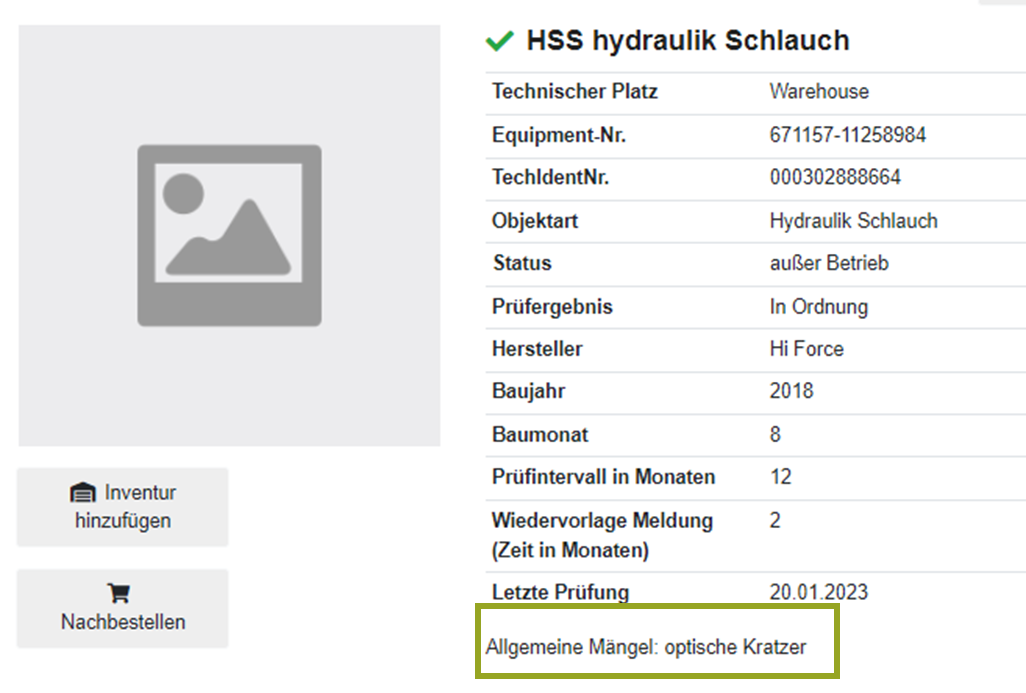Click the Wiedervorlage Meldung value 2
The image size is (1026, 693).
pyautogui.click(x=776, y=521)
